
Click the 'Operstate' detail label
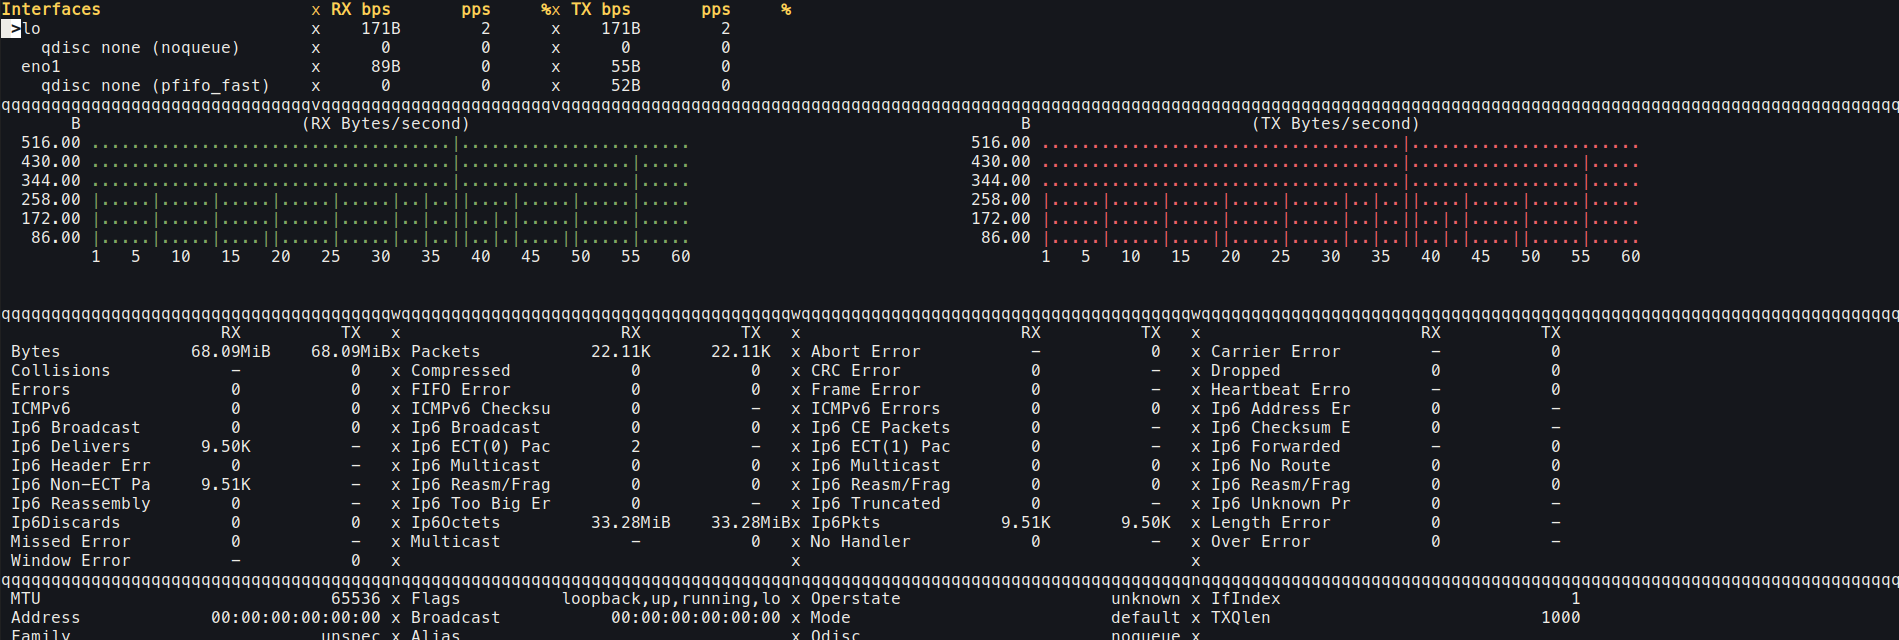click(x=856, y=599)
